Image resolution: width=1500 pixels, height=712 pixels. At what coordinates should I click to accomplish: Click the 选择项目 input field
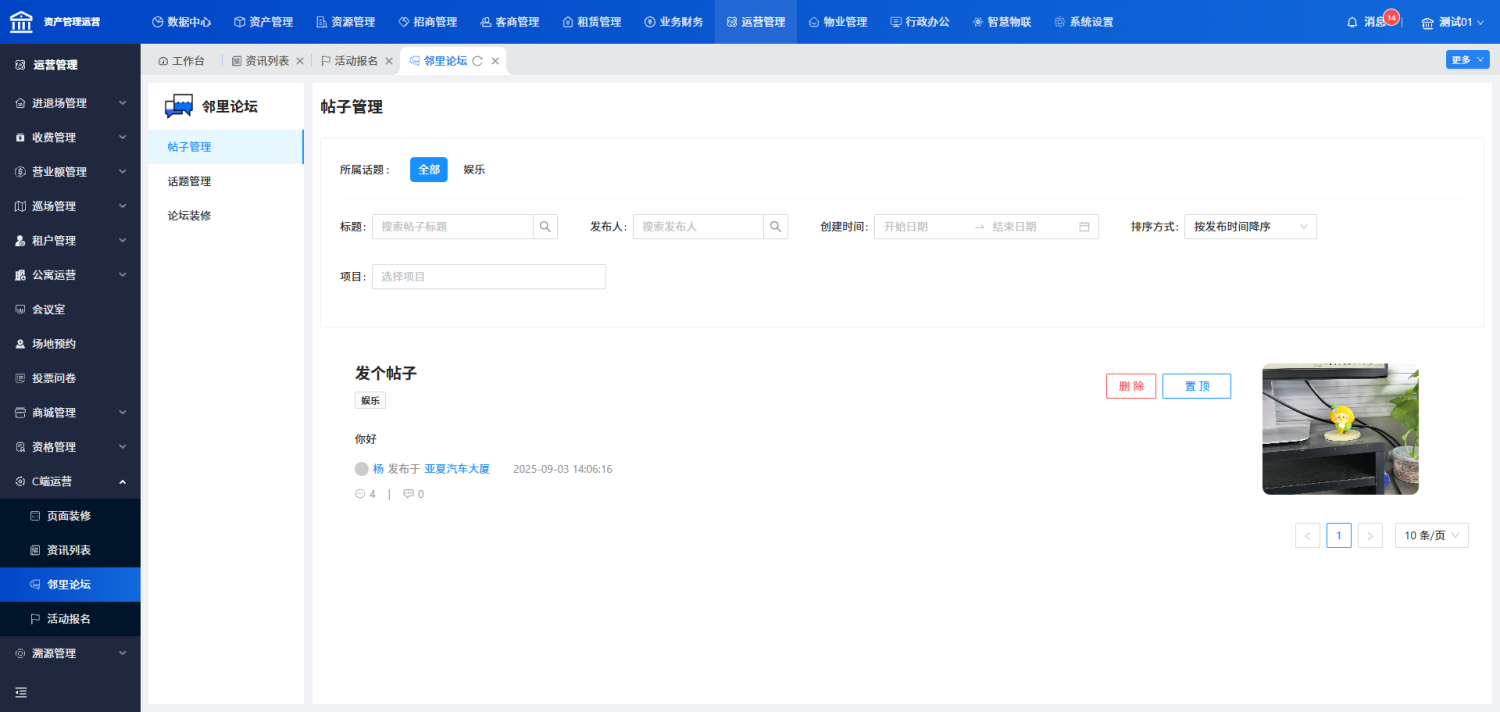pos(489,276)
